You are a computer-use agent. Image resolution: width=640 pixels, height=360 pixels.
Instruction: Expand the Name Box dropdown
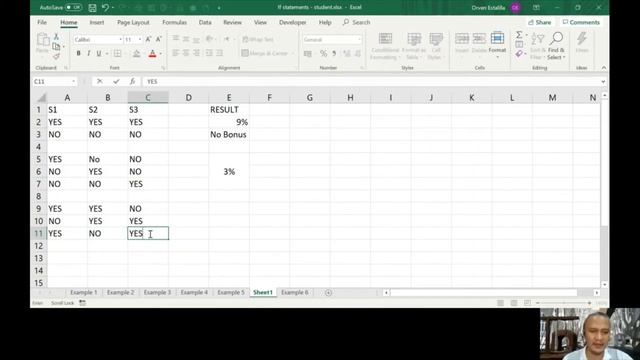tap(73, 82)
